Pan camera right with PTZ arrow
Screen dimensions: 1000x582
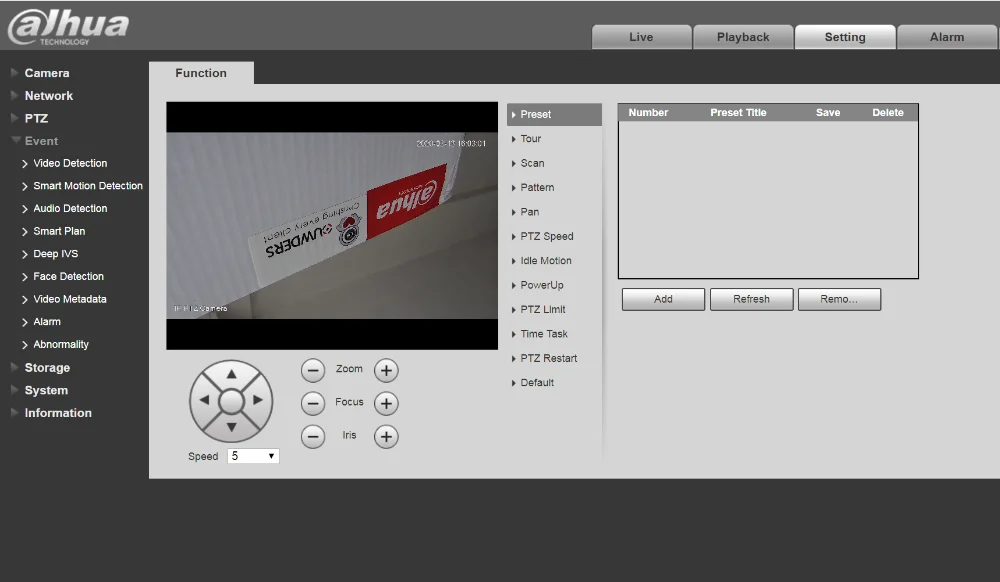[x=258, y=400]
